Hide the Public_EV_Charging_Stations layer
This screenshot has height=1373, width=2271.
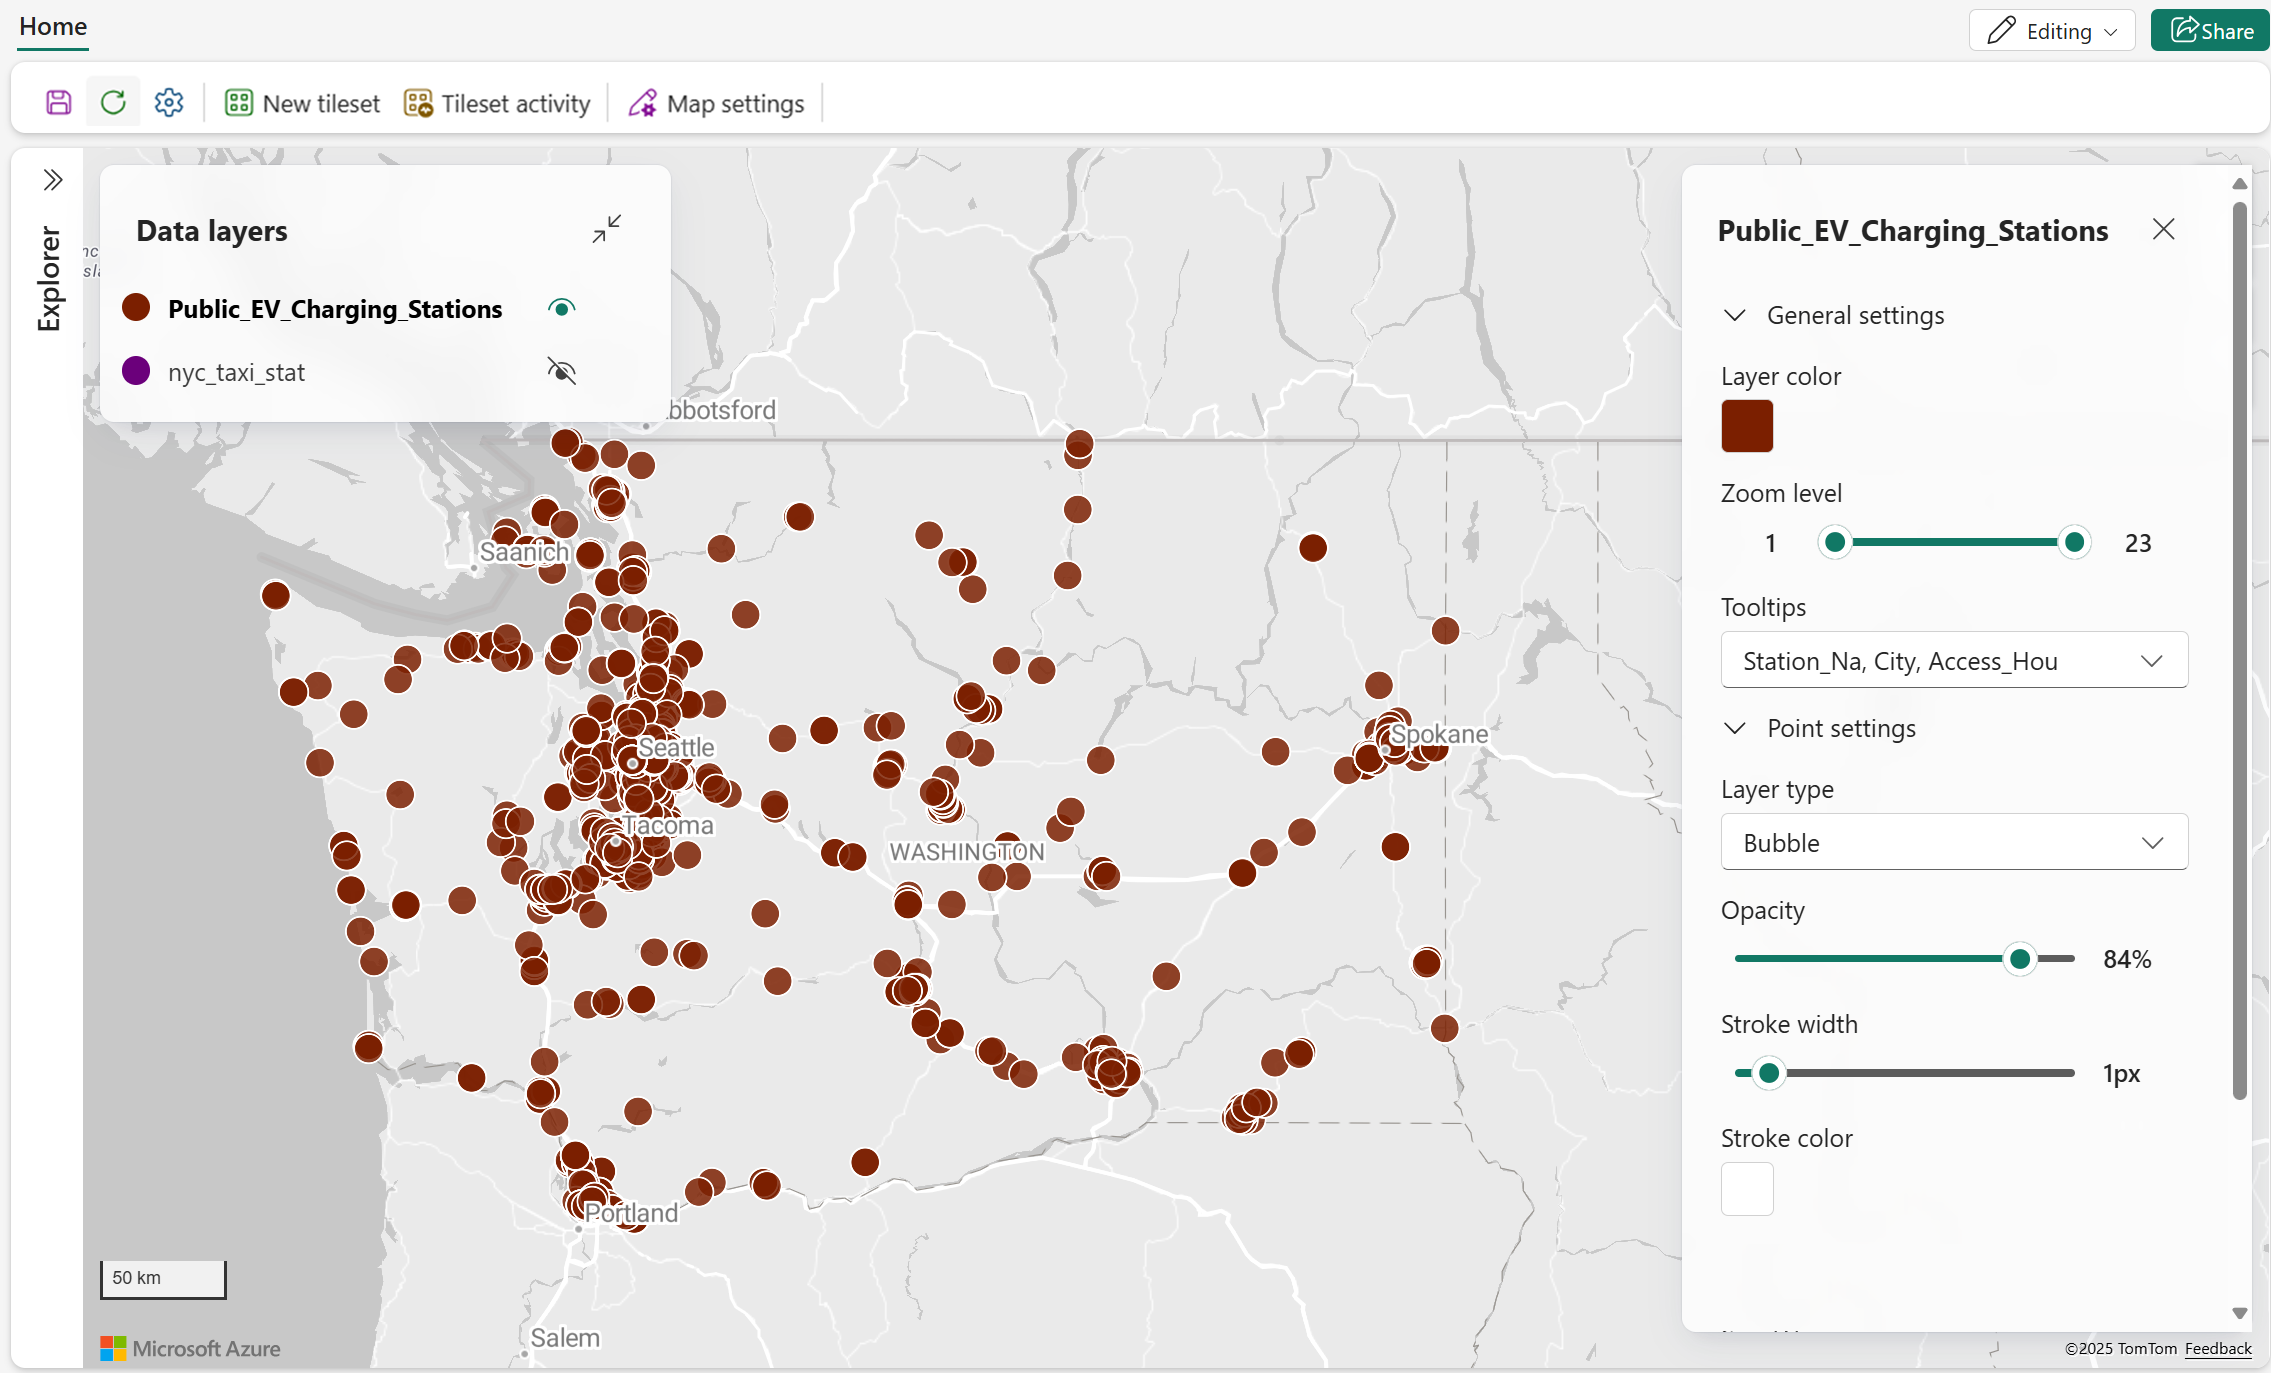[x=562, y=308]
